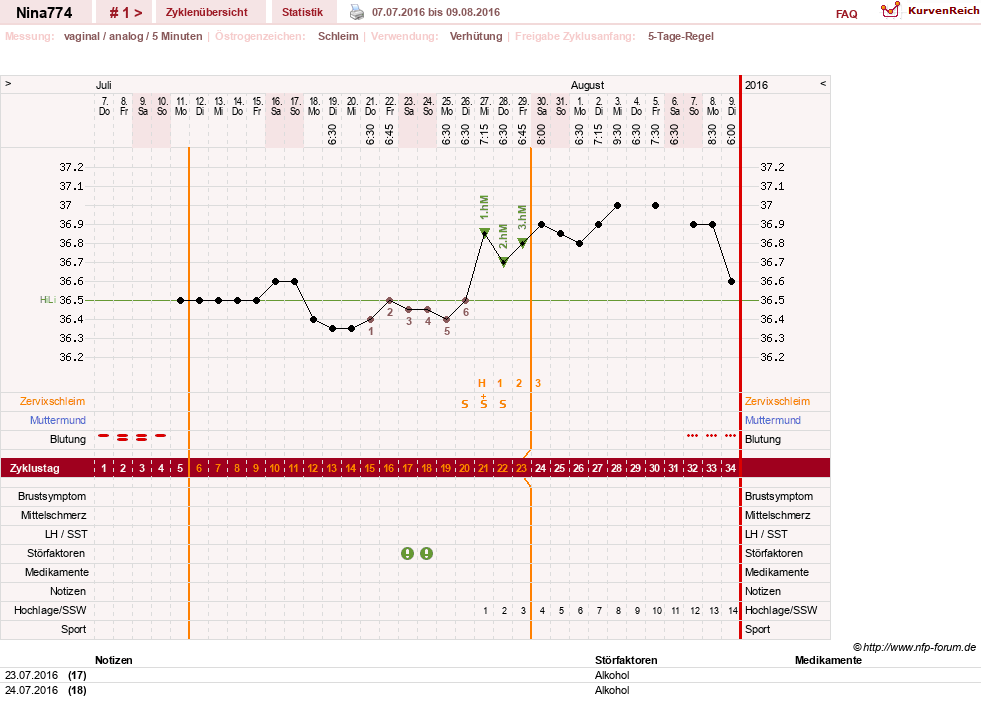Viewport: 981px width, 719px height.
Task: Click the temperature point on 3. August at 37.0
Action: (618, 205)
